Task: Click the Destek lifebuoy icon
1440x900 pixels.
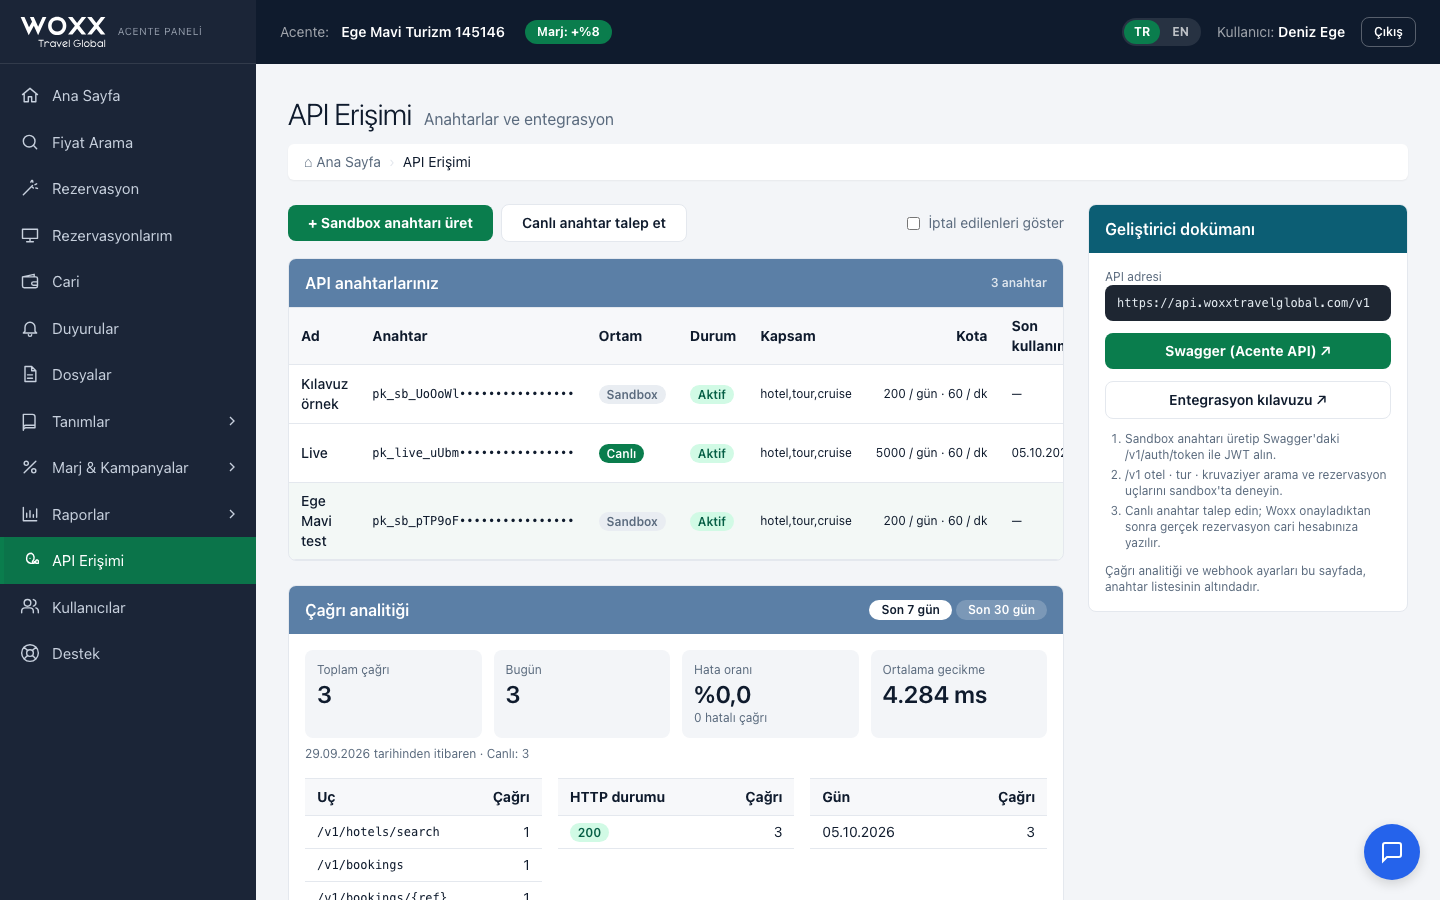Action: (x=30, y=653)
